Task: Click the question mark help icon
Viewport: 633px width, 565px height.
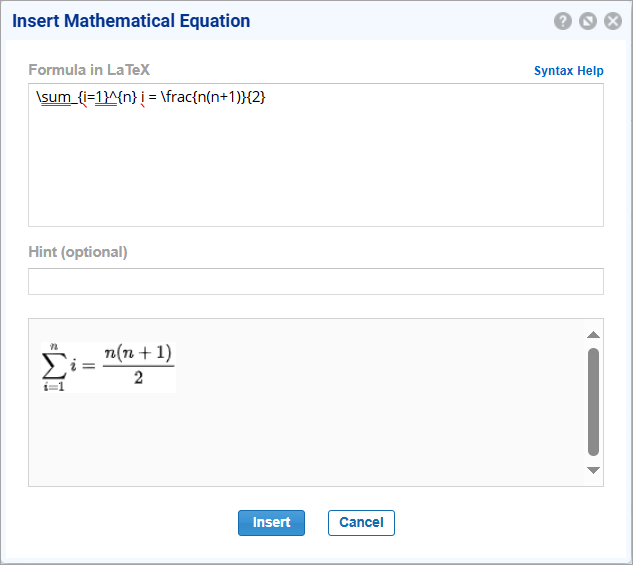Action: (563, 21)
